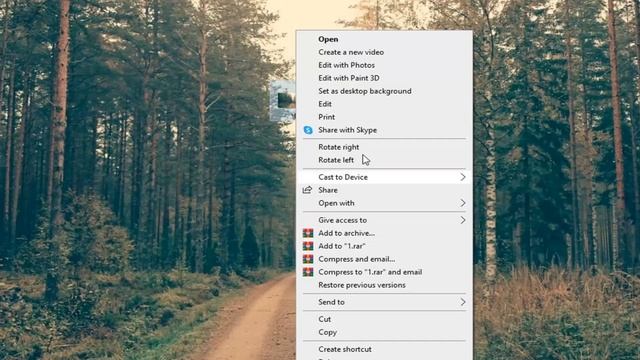Image resolution: width=640 pixels, height=360 pixels.
Task: Click WinRAR icon next to Add to "1.rar"
Action: 308,246
